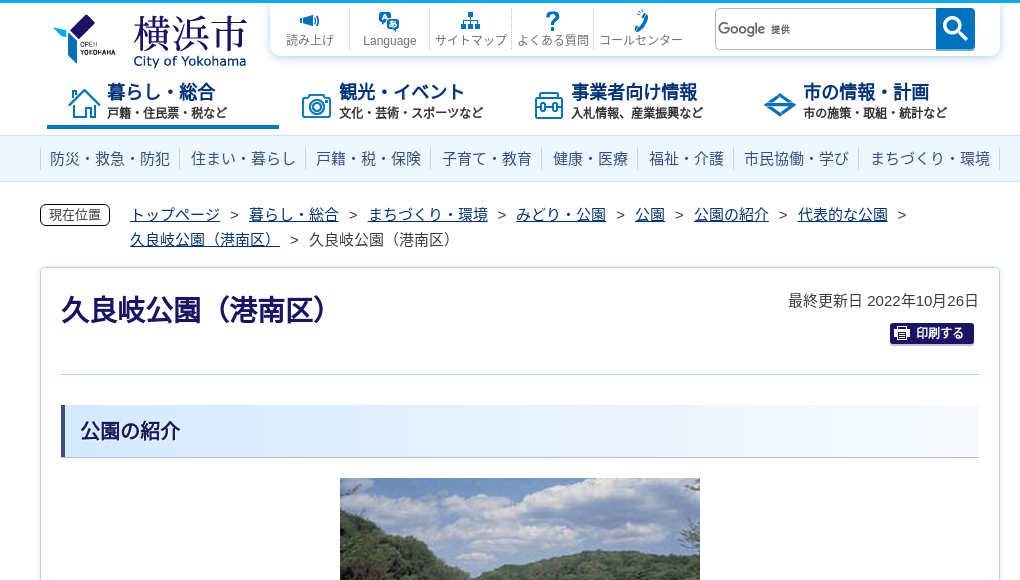Click the コールセンター phone icon
Viewport: 1020px width, 580px height.
point(640,21)
